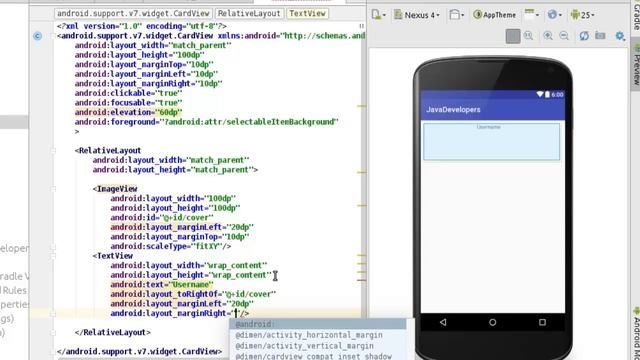Select android.support.v7.widget.CardView breadcrumb
Image resolution: width=640 pixels, height=360 pixels.
click(x=133, y=13)
